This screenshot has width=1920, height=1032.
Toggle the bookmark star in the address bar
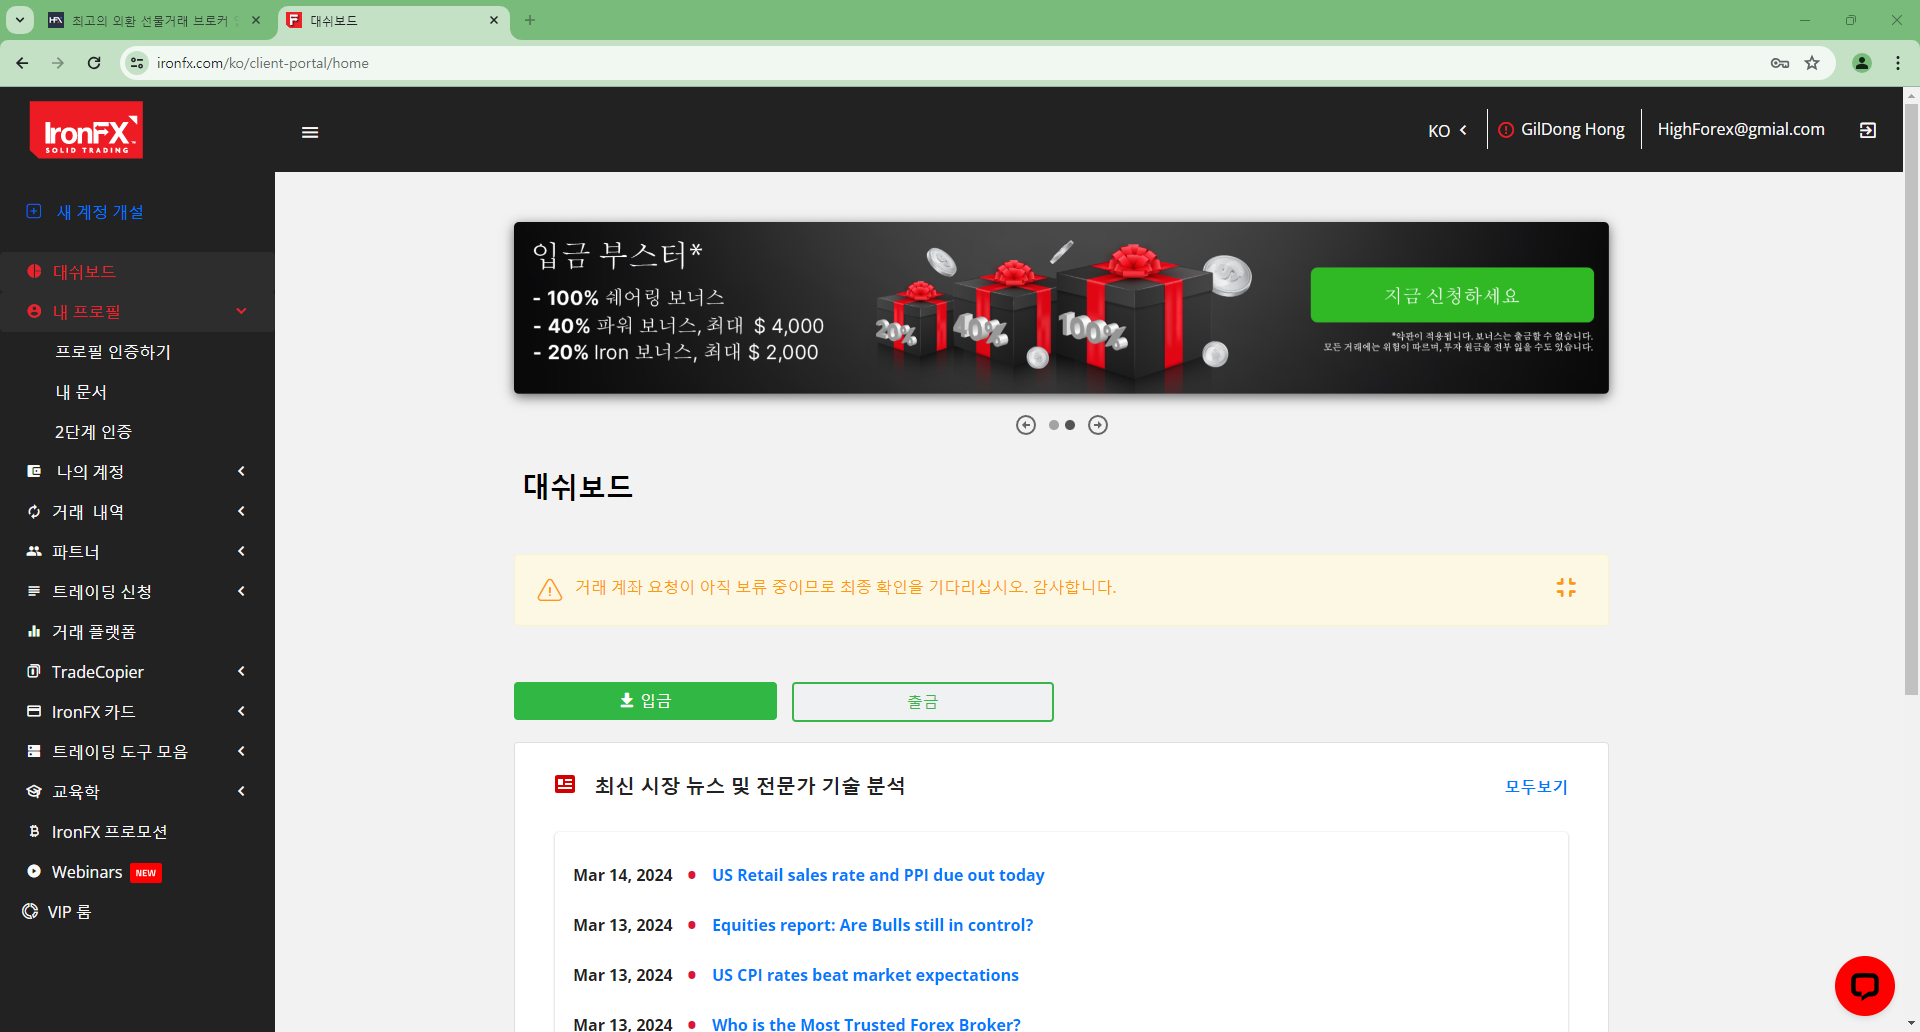pyautogui.click(x=1812, y=62)
